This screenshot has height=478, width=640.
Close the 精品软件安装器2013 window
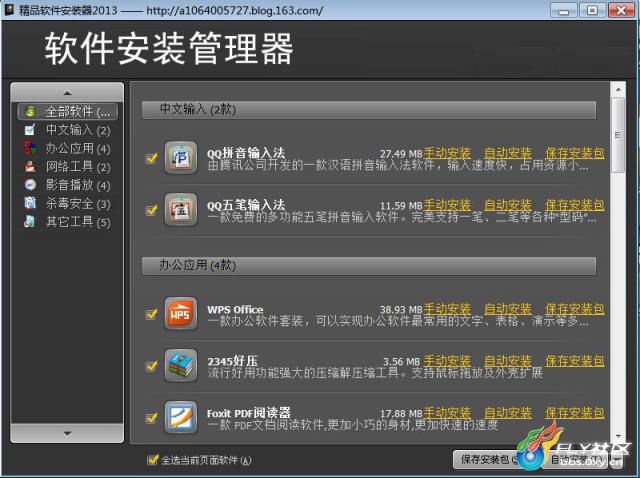click(x=621, y=10)
